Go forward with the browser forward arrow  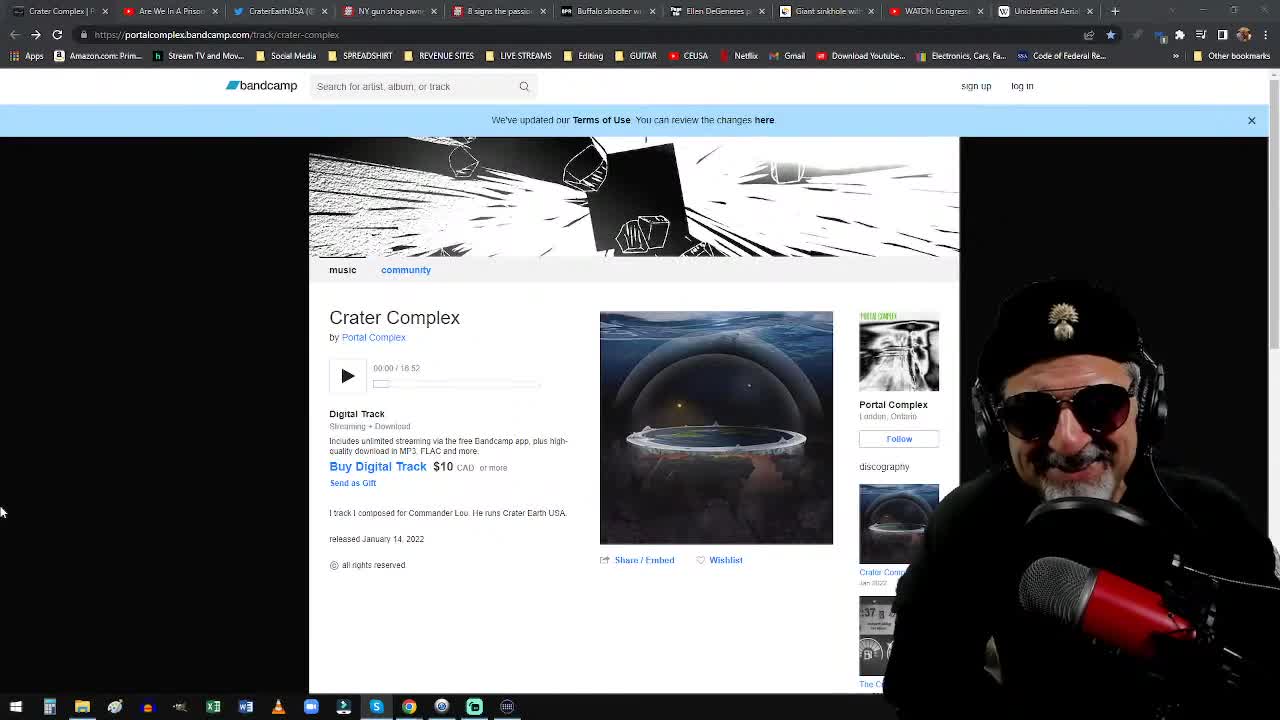point(36,35)
